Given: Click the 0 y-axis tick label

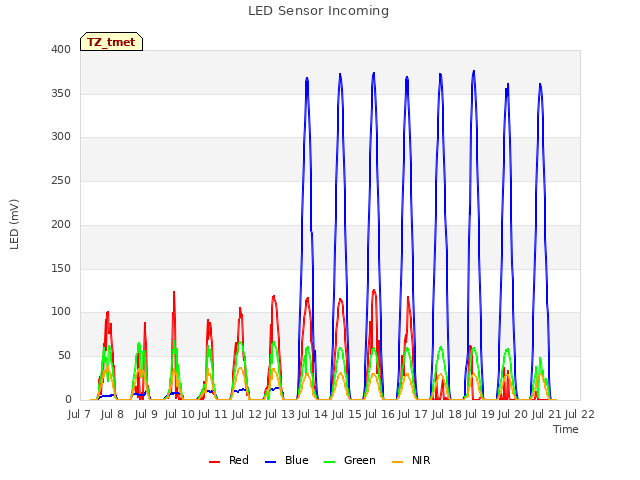Looking at the screenshot, I should tap(68, 400).
